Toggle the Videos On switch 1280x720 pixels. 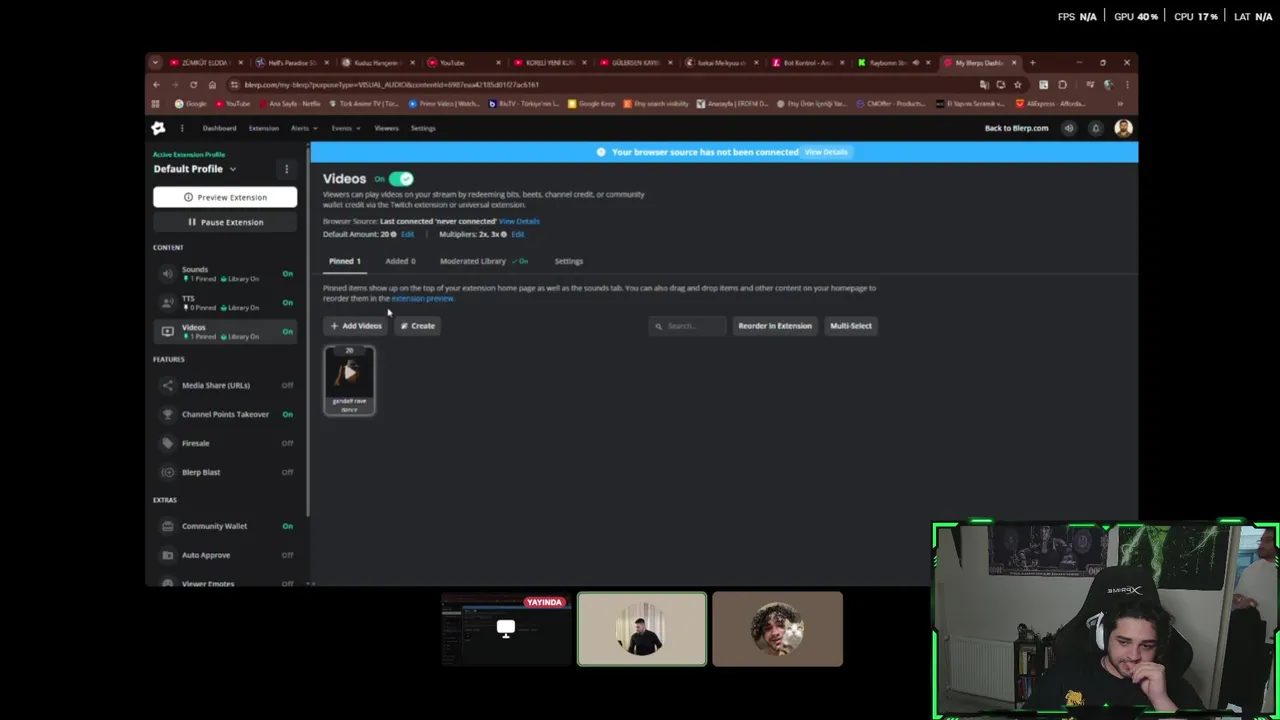[x=401, y=179]
